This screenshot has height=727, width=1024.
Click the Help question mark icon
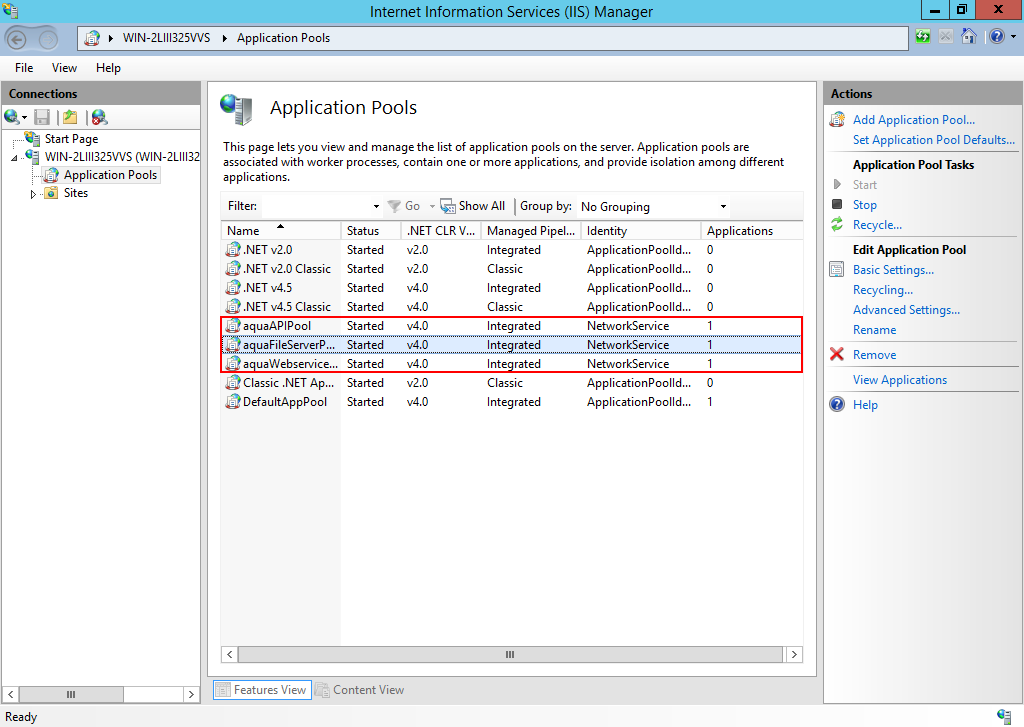[837, 405]
